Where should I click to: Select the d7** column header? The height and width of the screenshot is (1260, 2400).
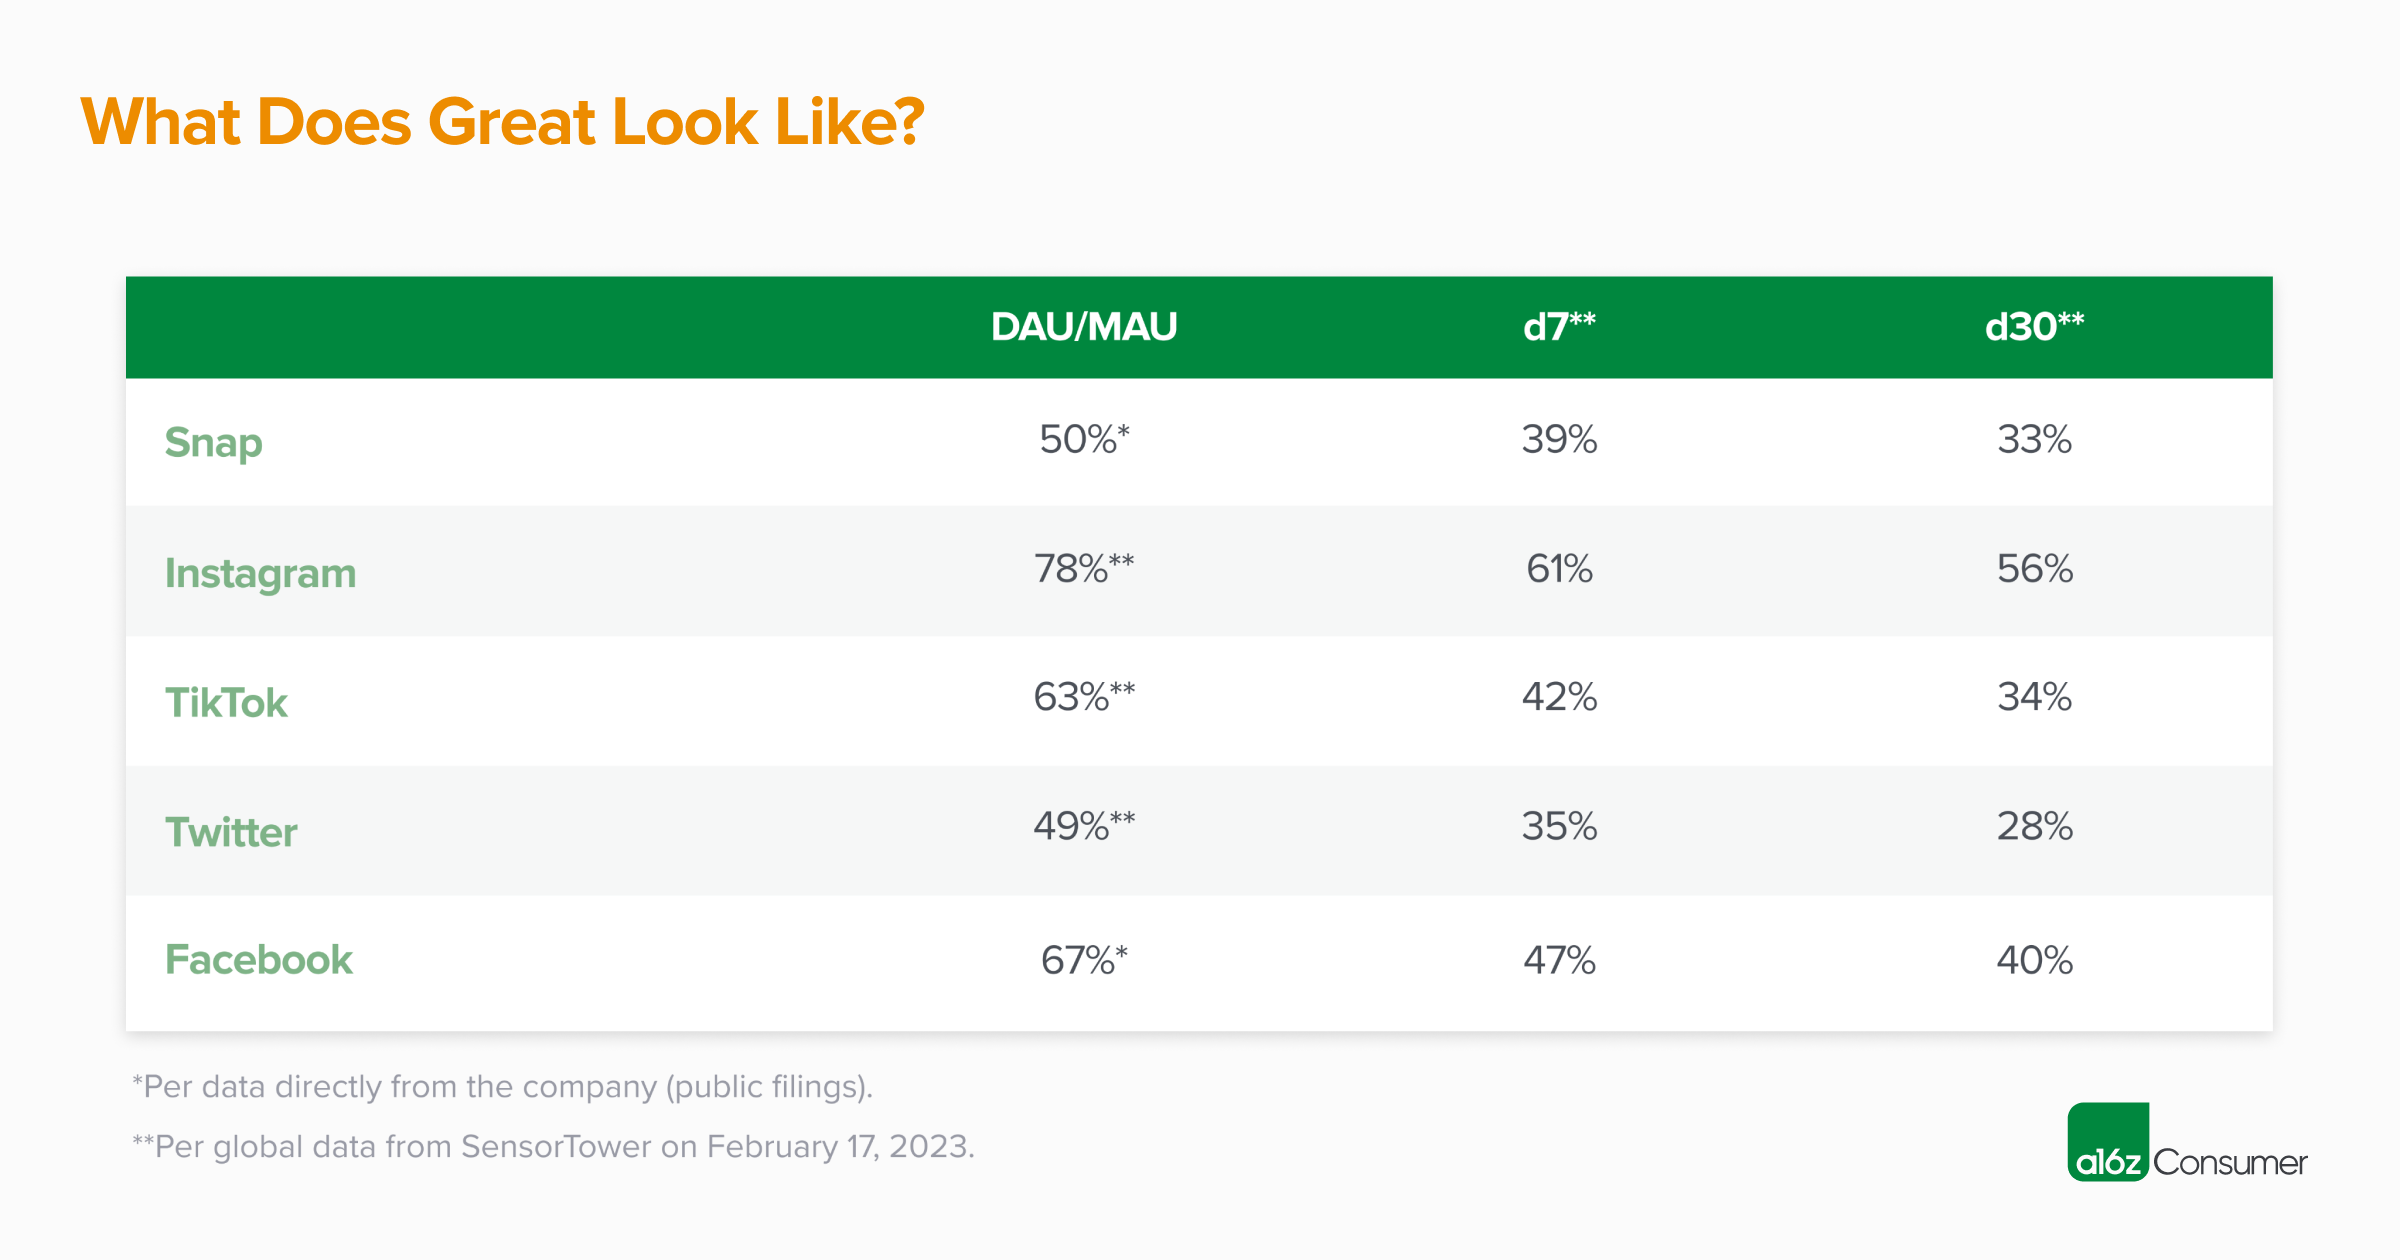click(x=1559, y=327)
